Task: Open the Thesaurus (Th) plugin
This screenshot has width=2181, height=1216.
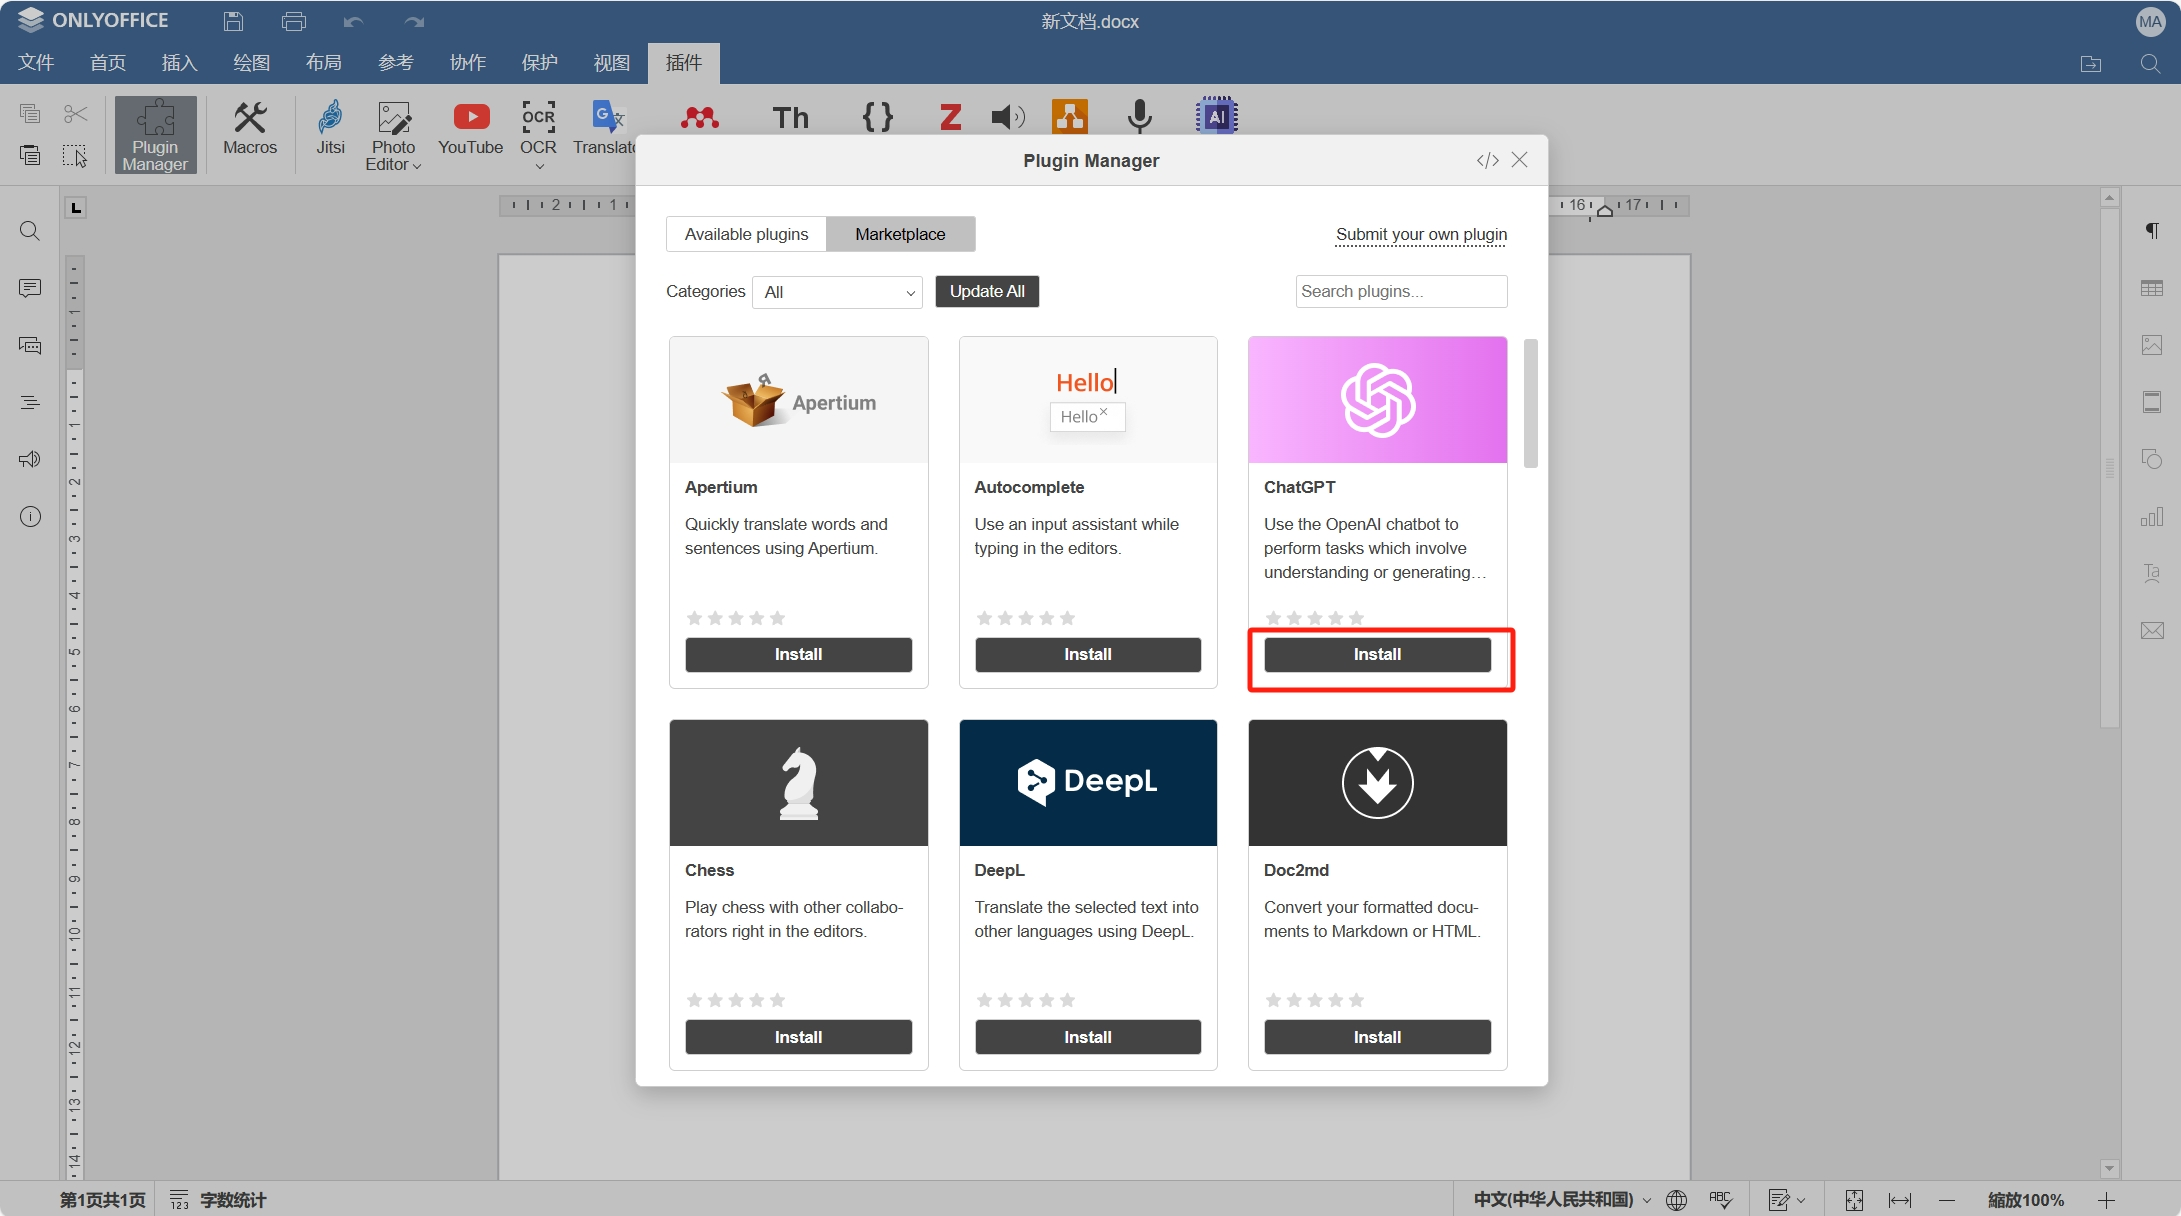Action: click(x=790, y=117)
